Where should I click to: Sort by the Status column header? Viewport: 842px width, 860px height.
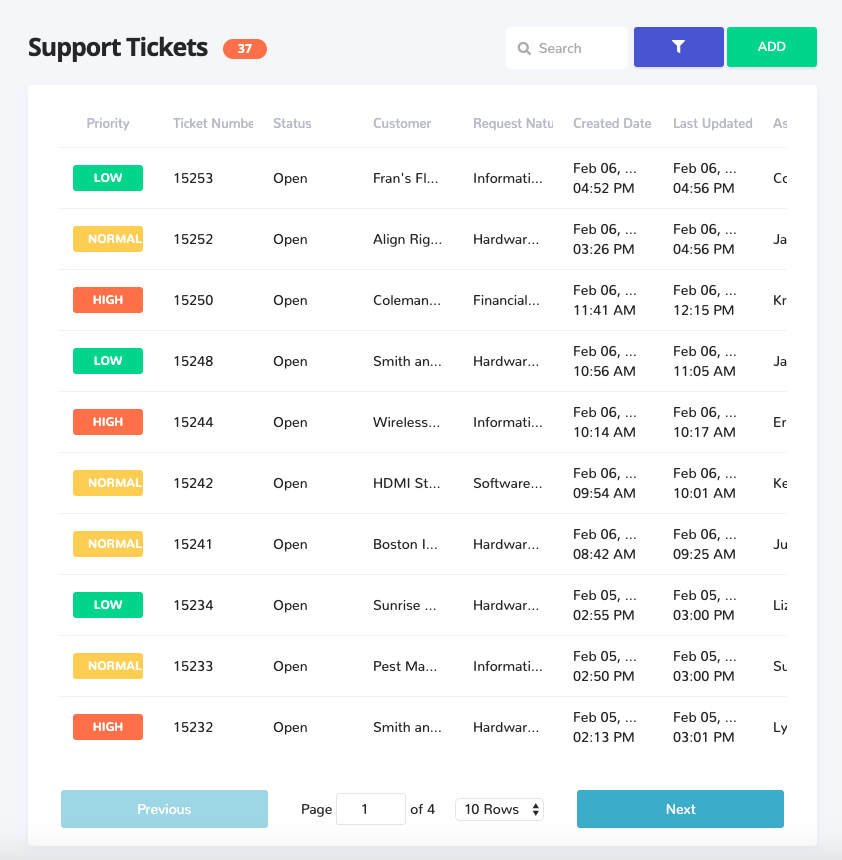point(292,123)
